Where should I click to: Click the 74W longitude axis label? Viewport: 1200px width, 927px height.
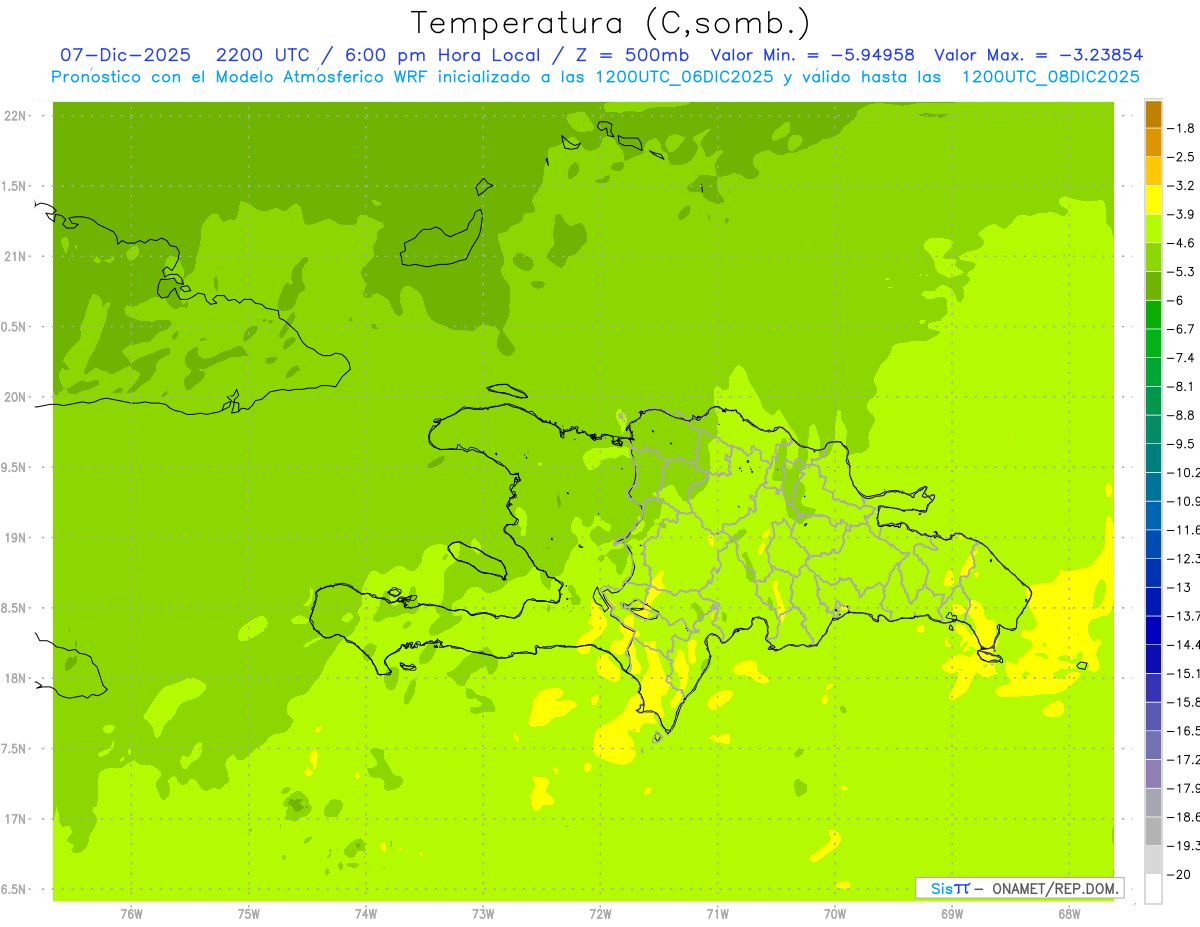point(365,914)
